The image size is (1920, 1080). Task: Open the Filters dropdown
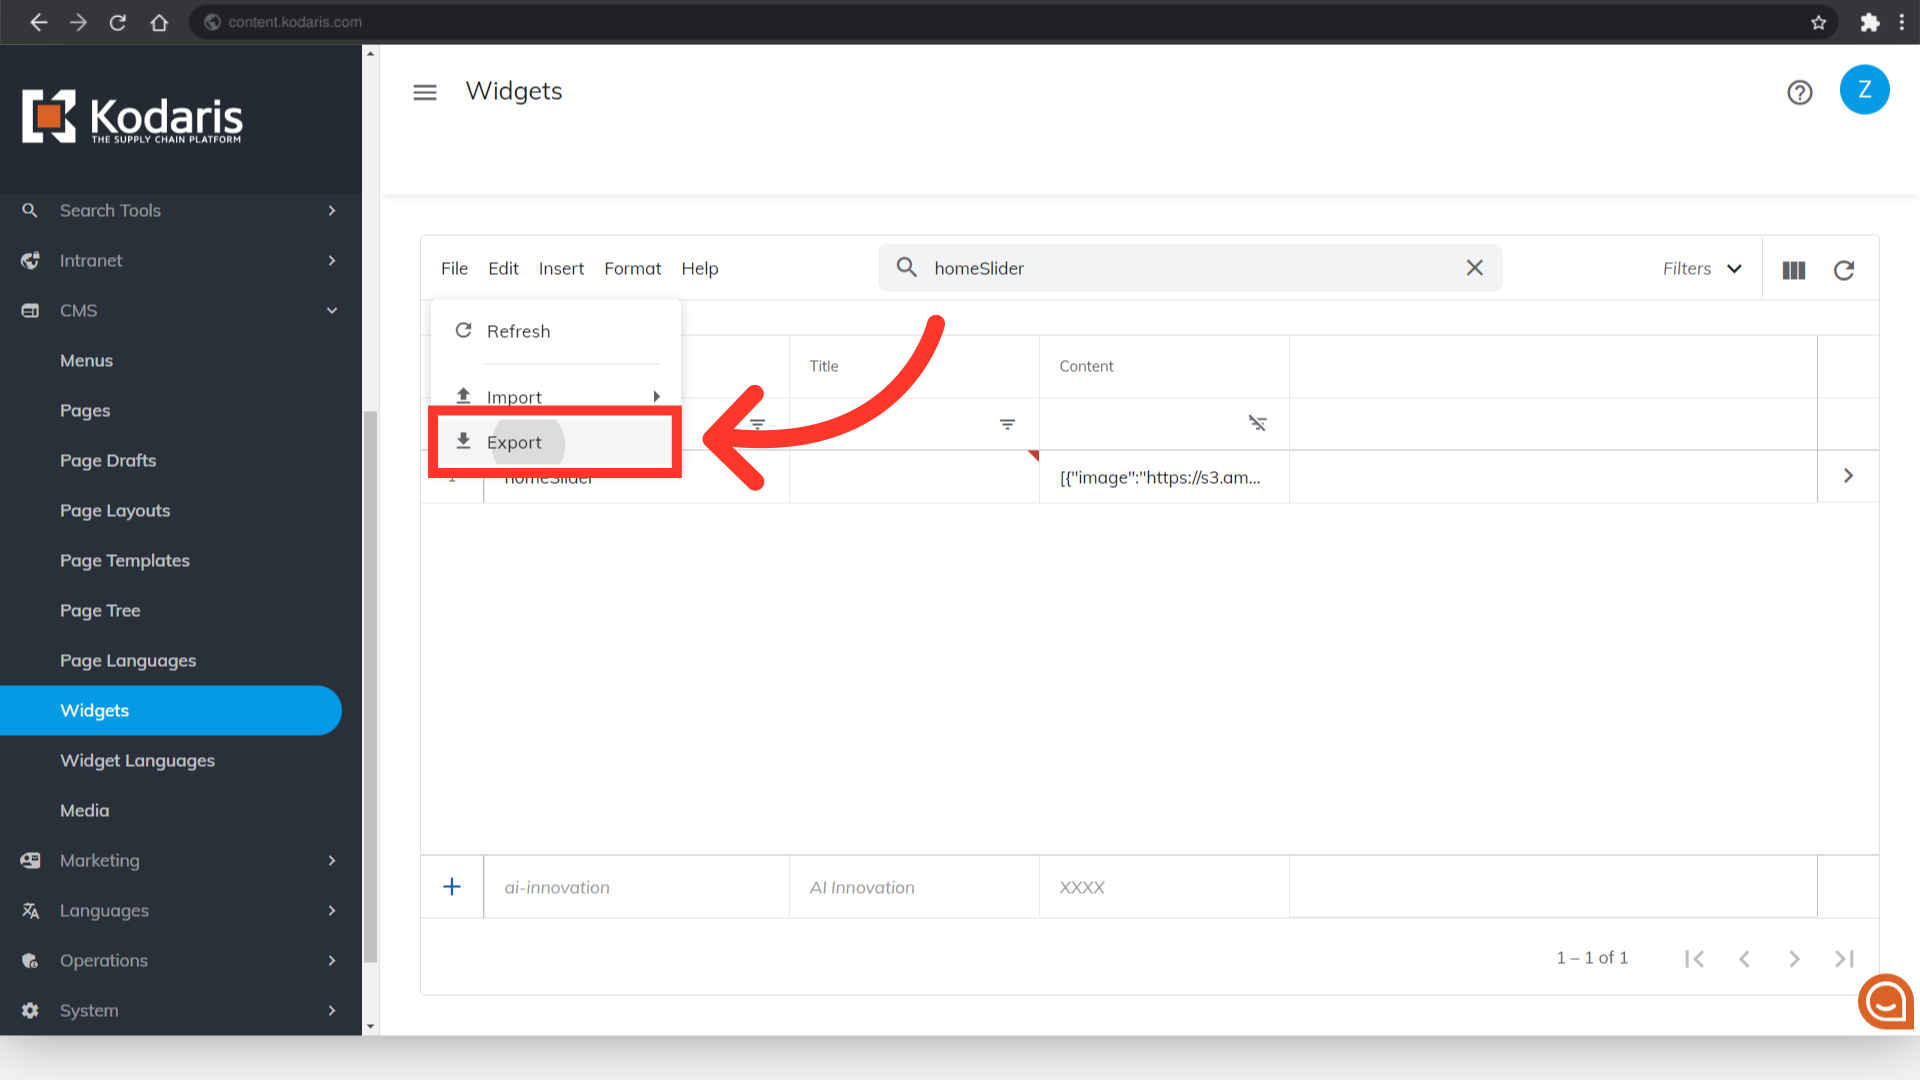tap(1702, 268)
